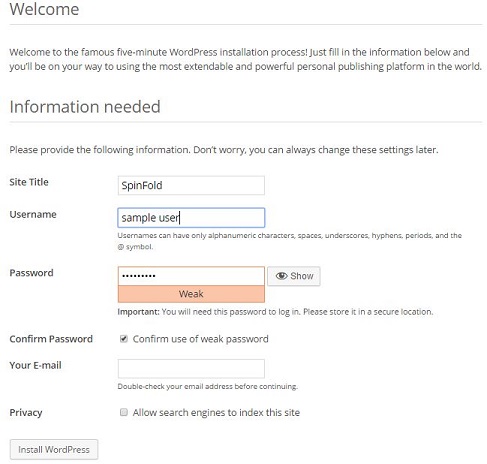The image size is (487, 464).
Task: Click the 'Double-check your email address' hint
Action: (207, 386)
